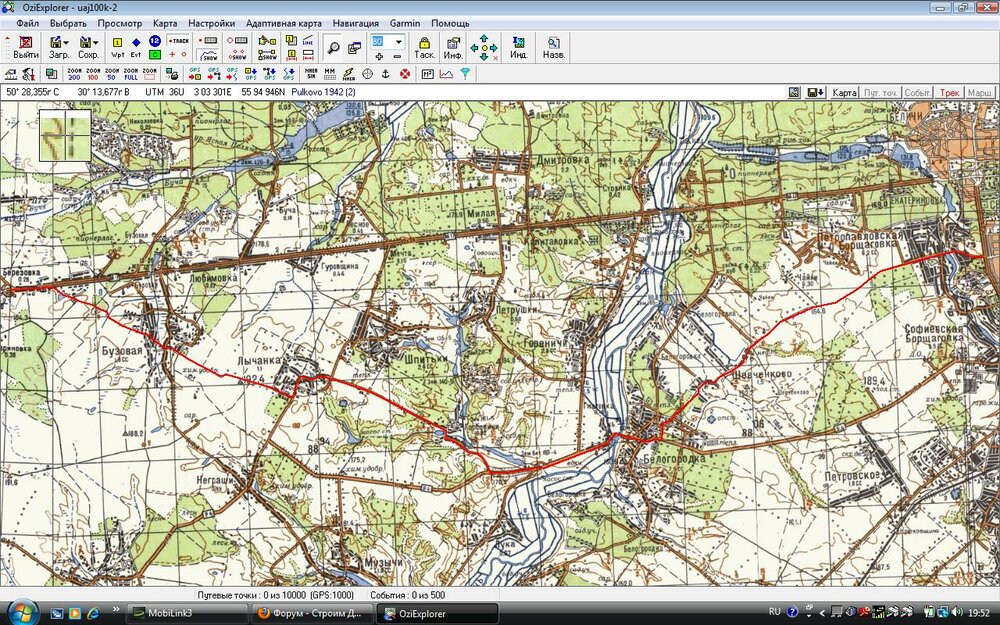Click the Инф. map info icon

point(453,47)
